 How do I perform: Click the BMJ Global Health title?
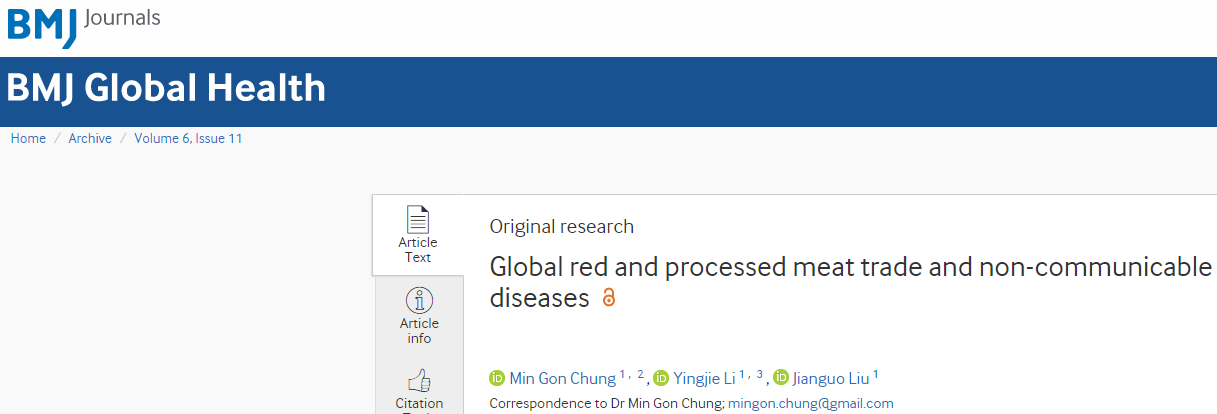click(166, 89)
